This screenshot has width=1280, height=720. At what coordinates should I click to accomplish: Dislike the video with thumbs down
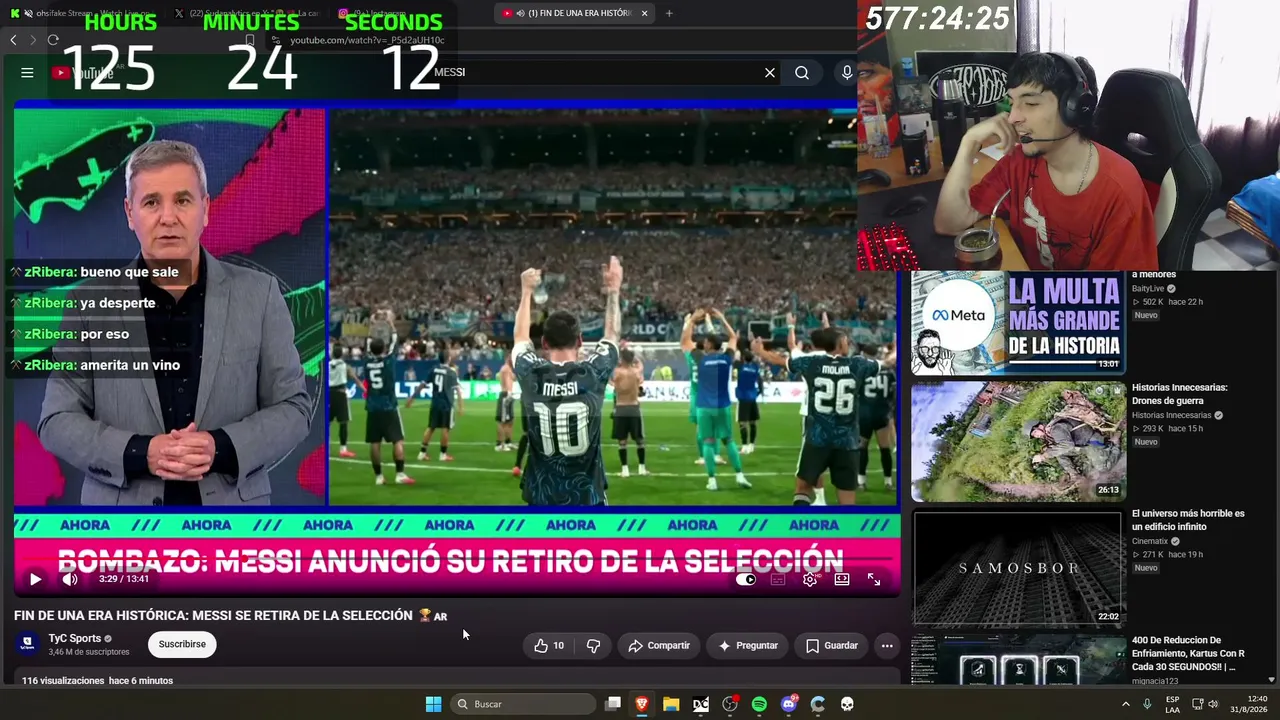(593, 646)
